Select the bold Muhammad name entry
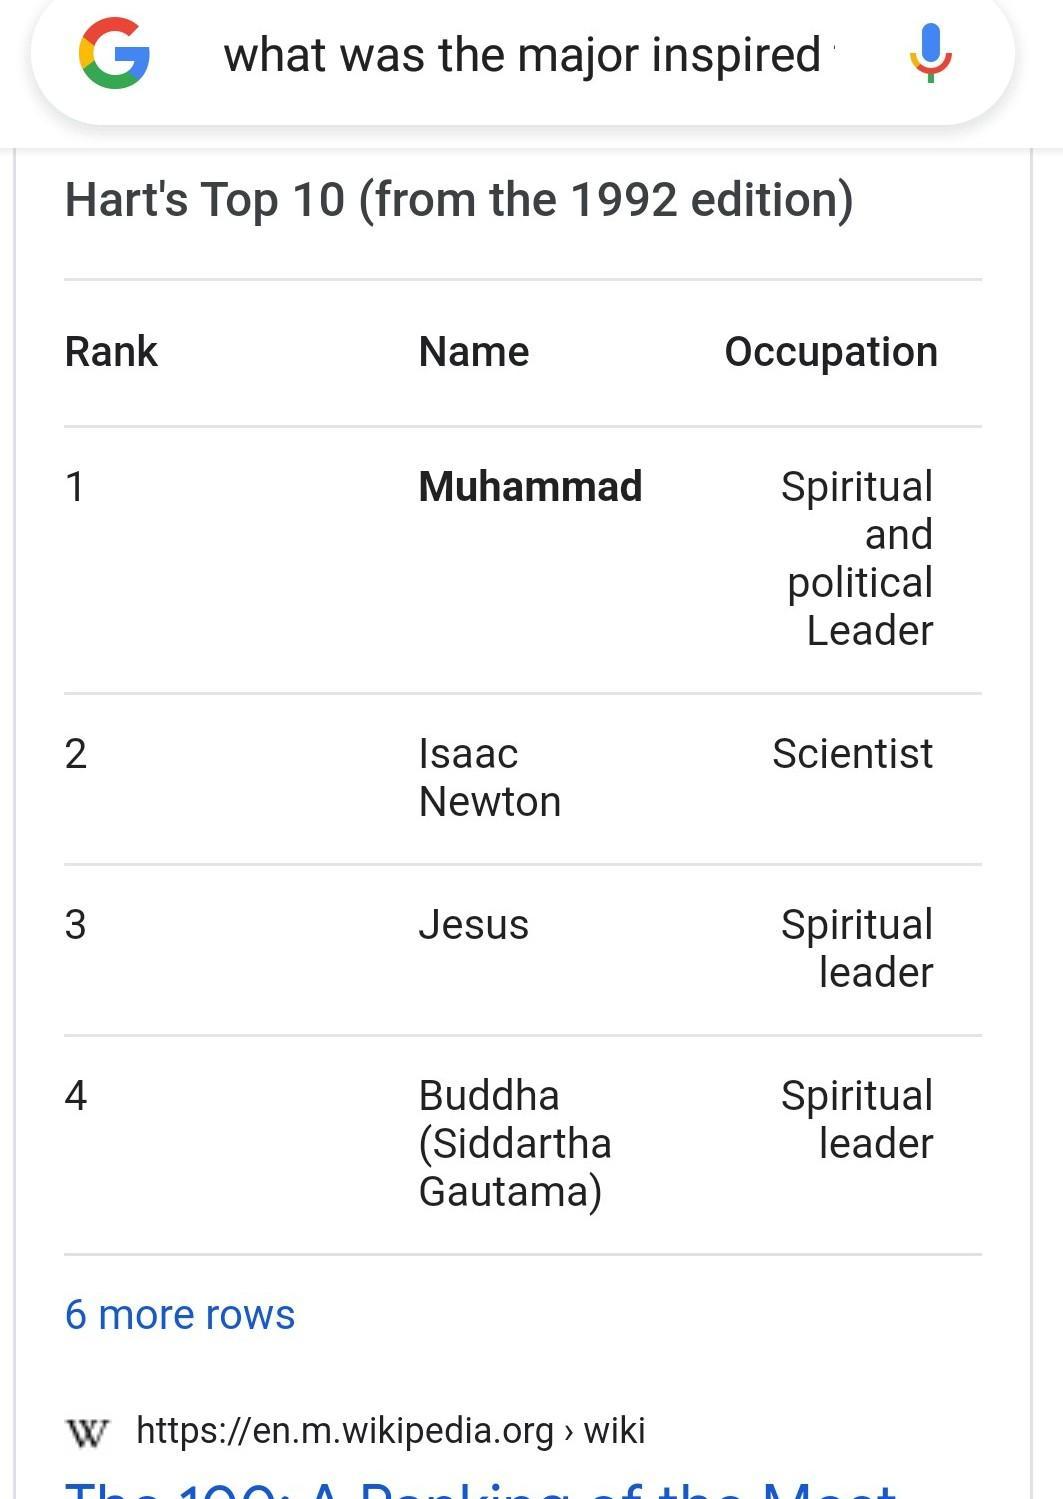Viewport: 1063px width, 1499px height. [530, 487]
